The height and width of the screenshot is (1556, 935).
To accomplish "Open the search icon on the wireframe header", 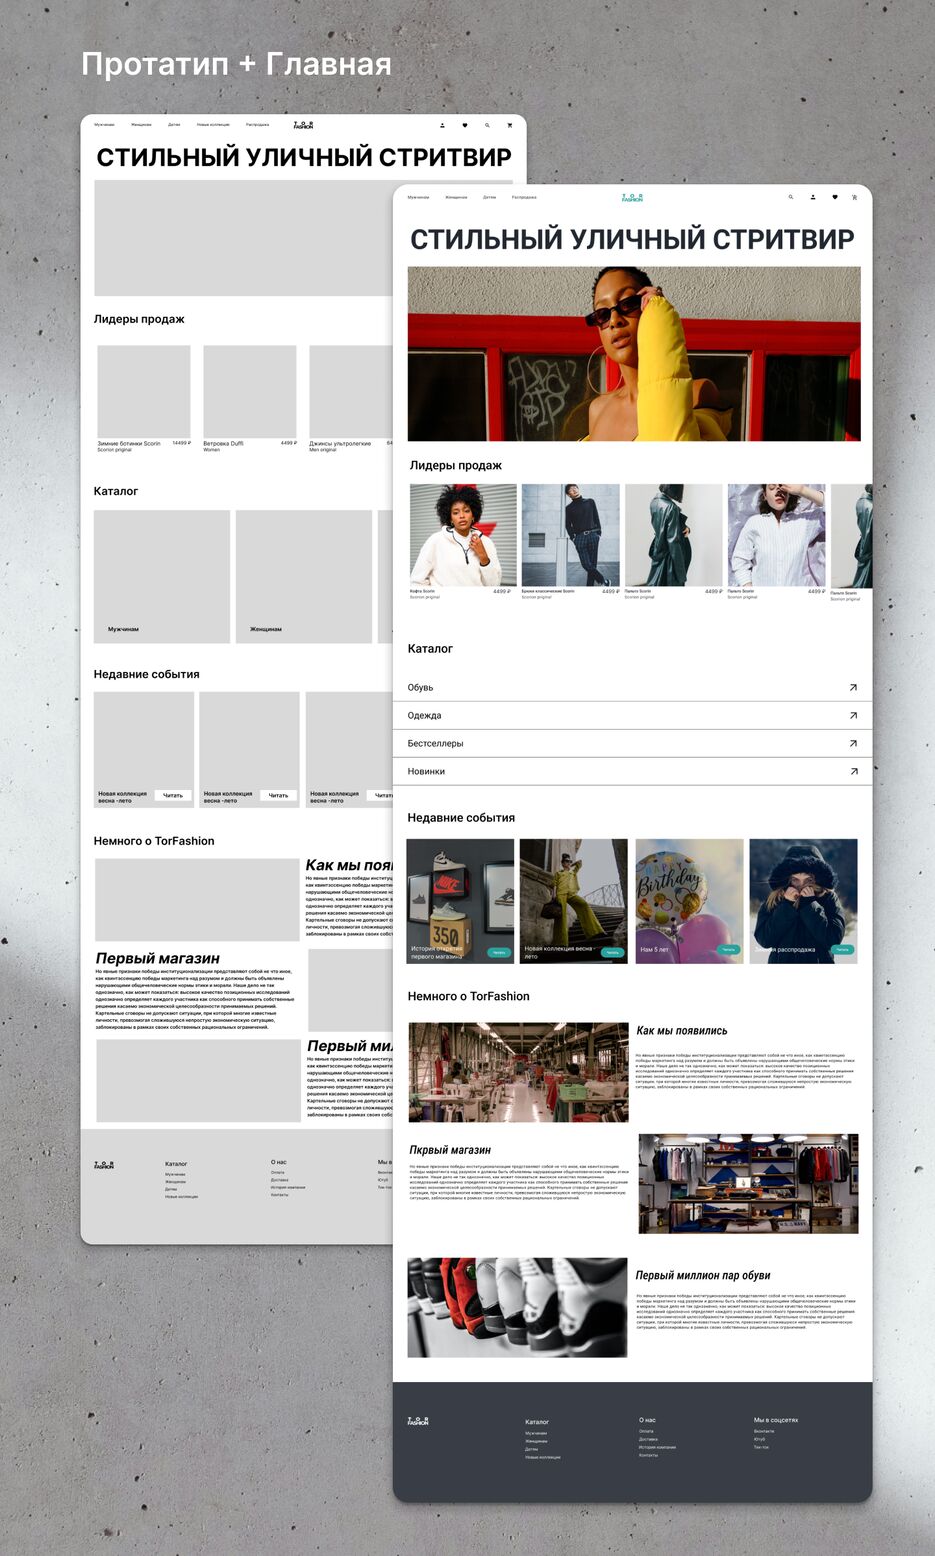I will point(487,125).
